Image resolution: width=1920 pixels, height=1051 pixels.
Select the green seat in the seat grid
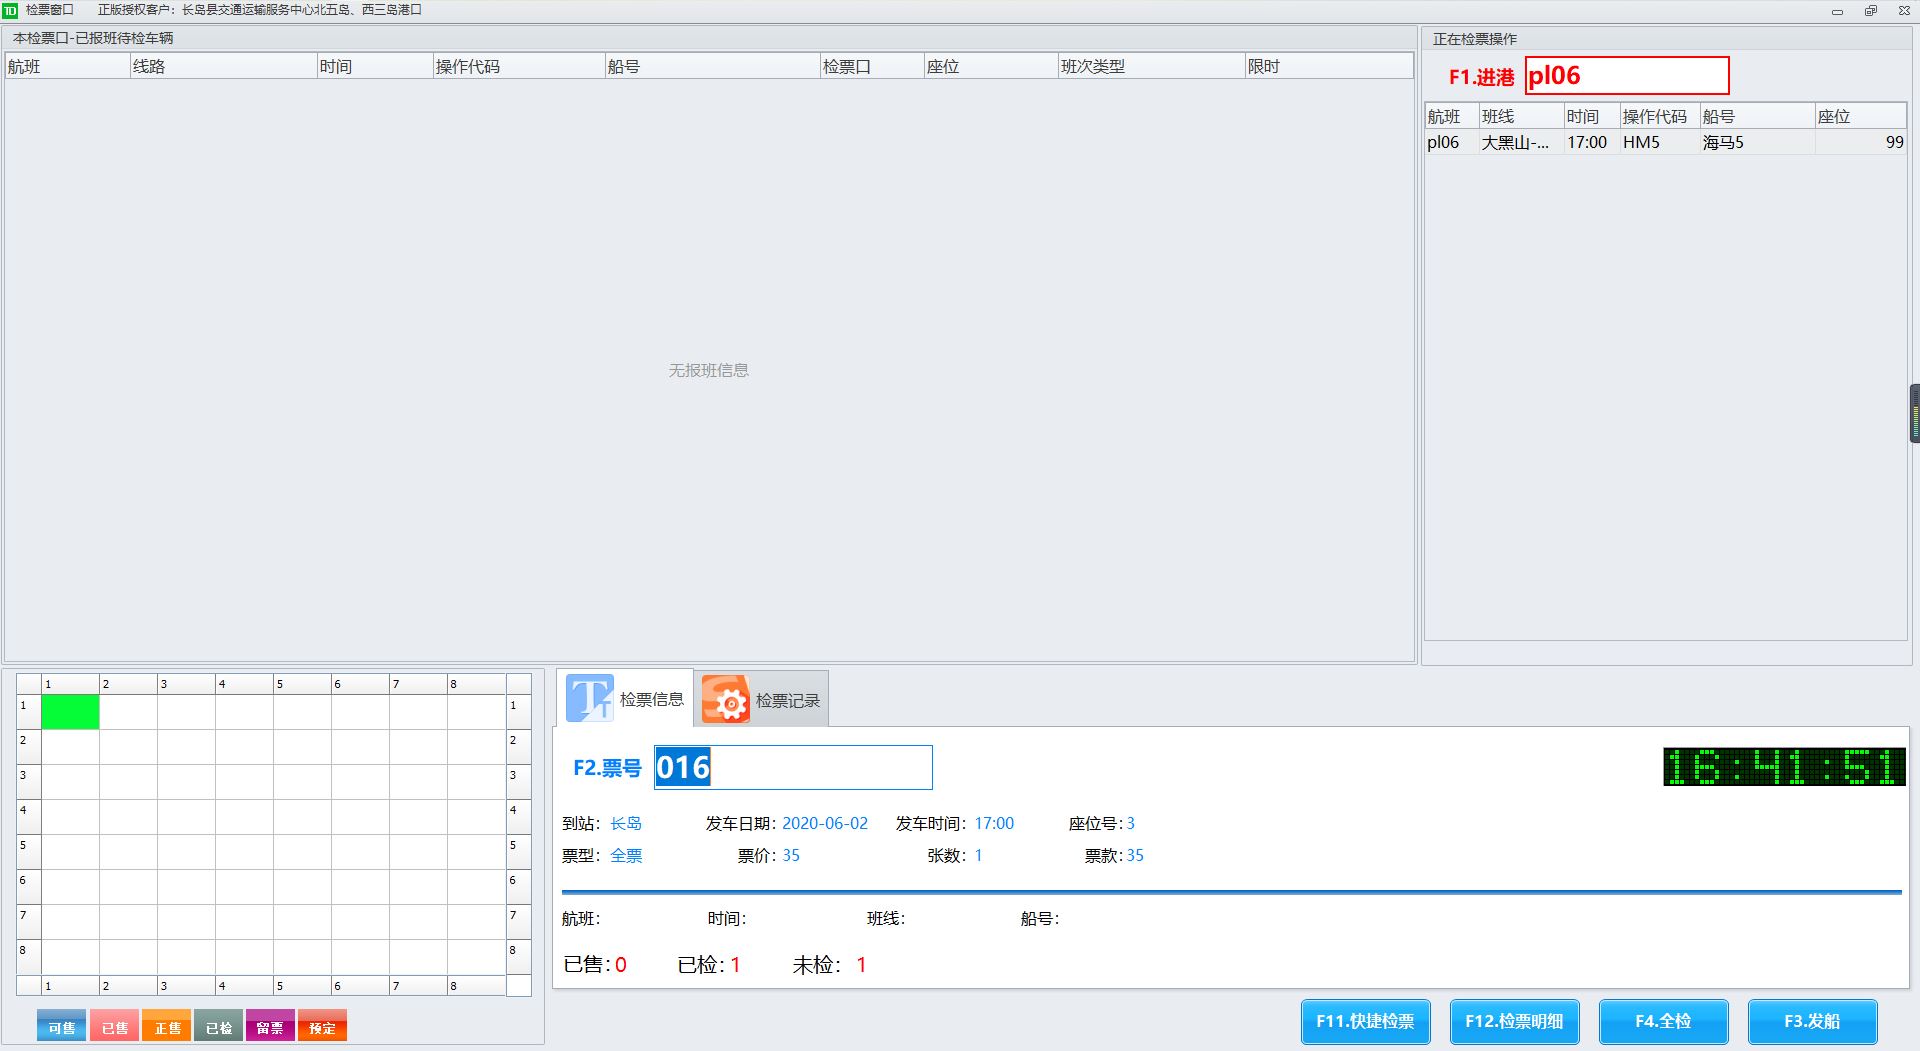pyautogui.click(x=70, y=712)
